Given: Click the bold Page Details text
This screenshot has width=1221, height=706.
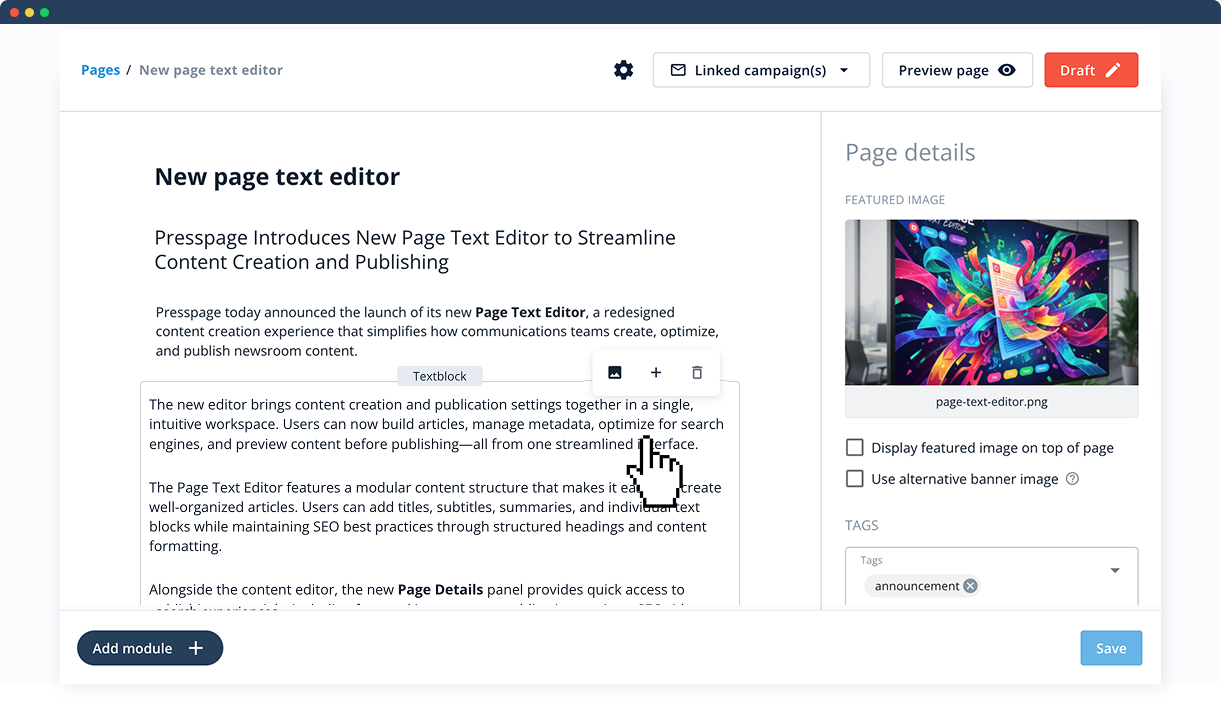Looking at the screenshot, I should click(x=440, y=589).
